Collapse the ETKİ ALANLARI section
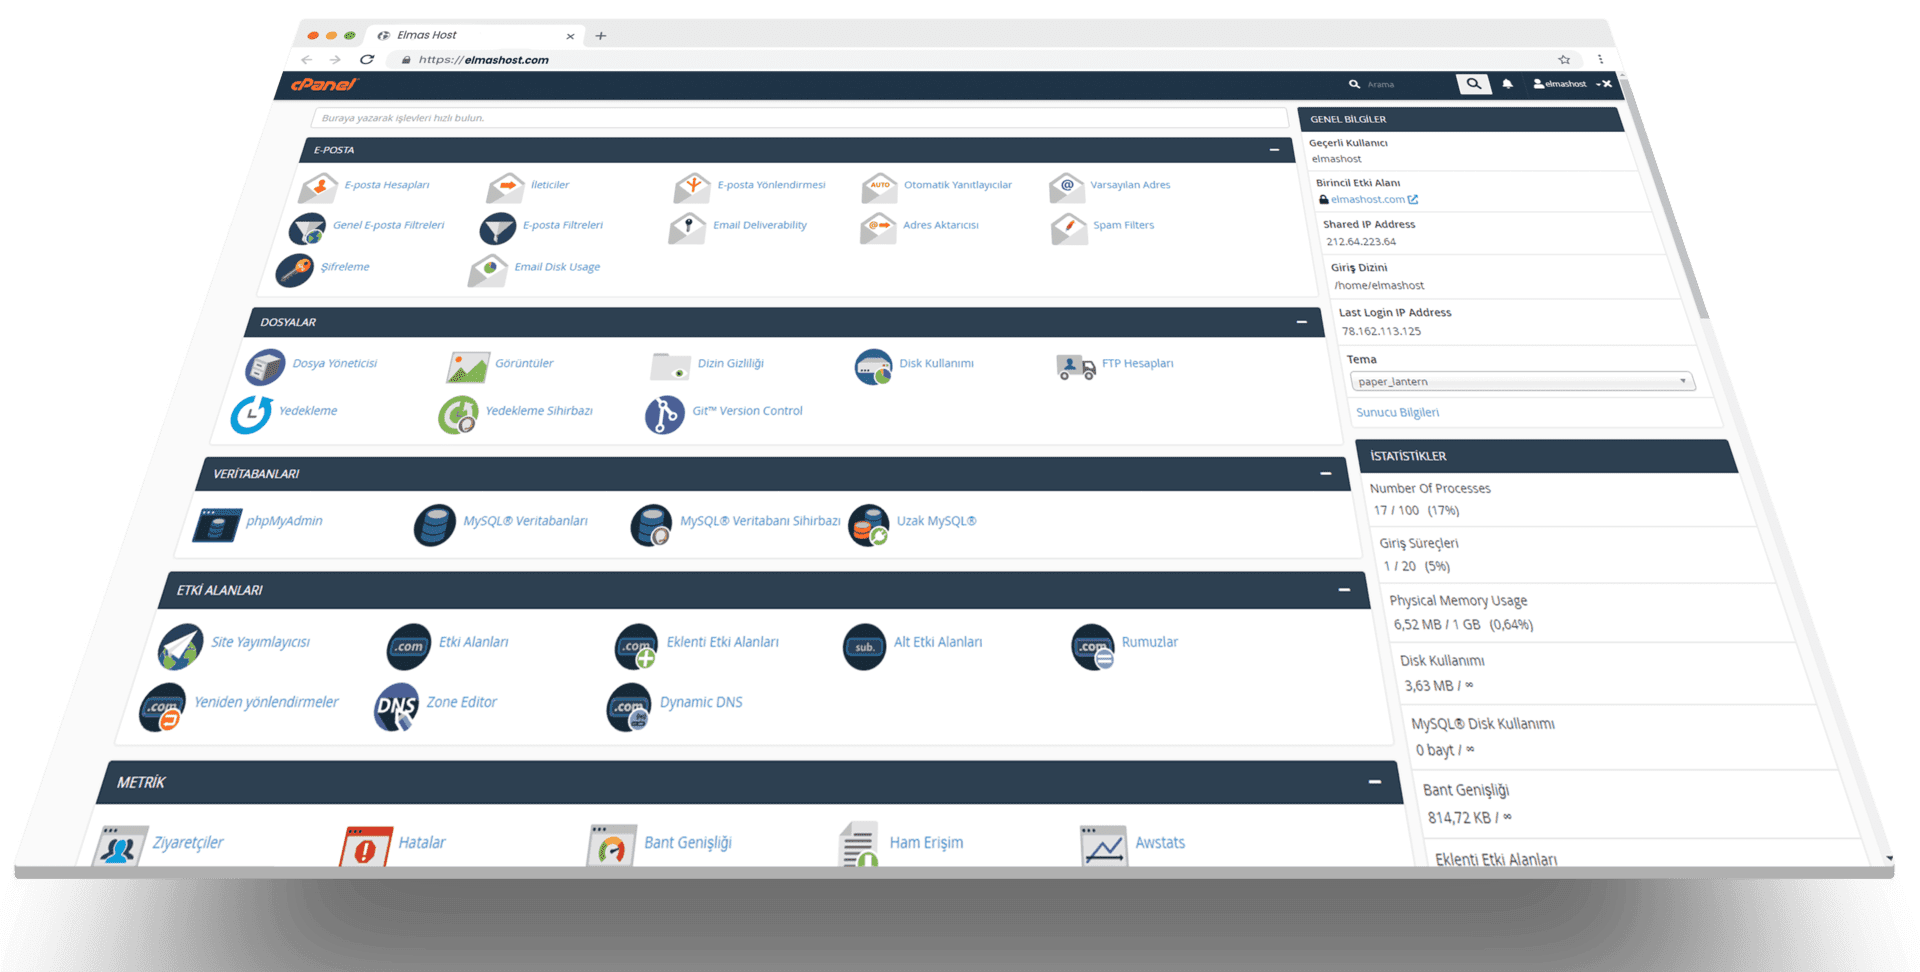1920x972 pixels. [1345, 590]
